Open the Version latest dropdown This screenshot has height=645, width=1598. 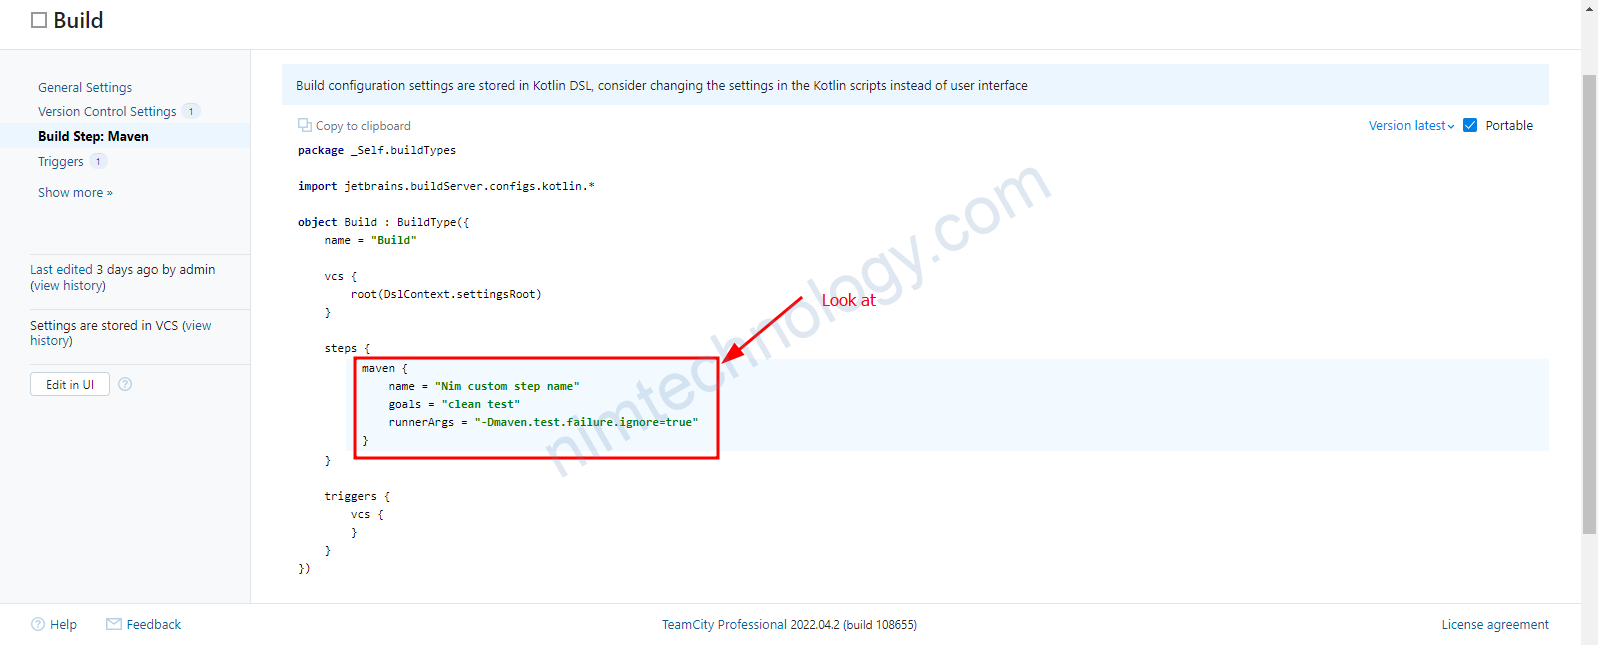tap(1411, 125)
